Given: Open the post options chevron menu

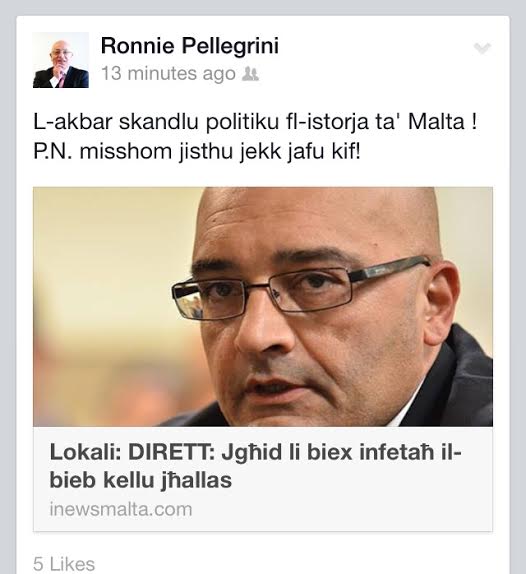Looking at the screenshot, I should click(x=482, y=48).
